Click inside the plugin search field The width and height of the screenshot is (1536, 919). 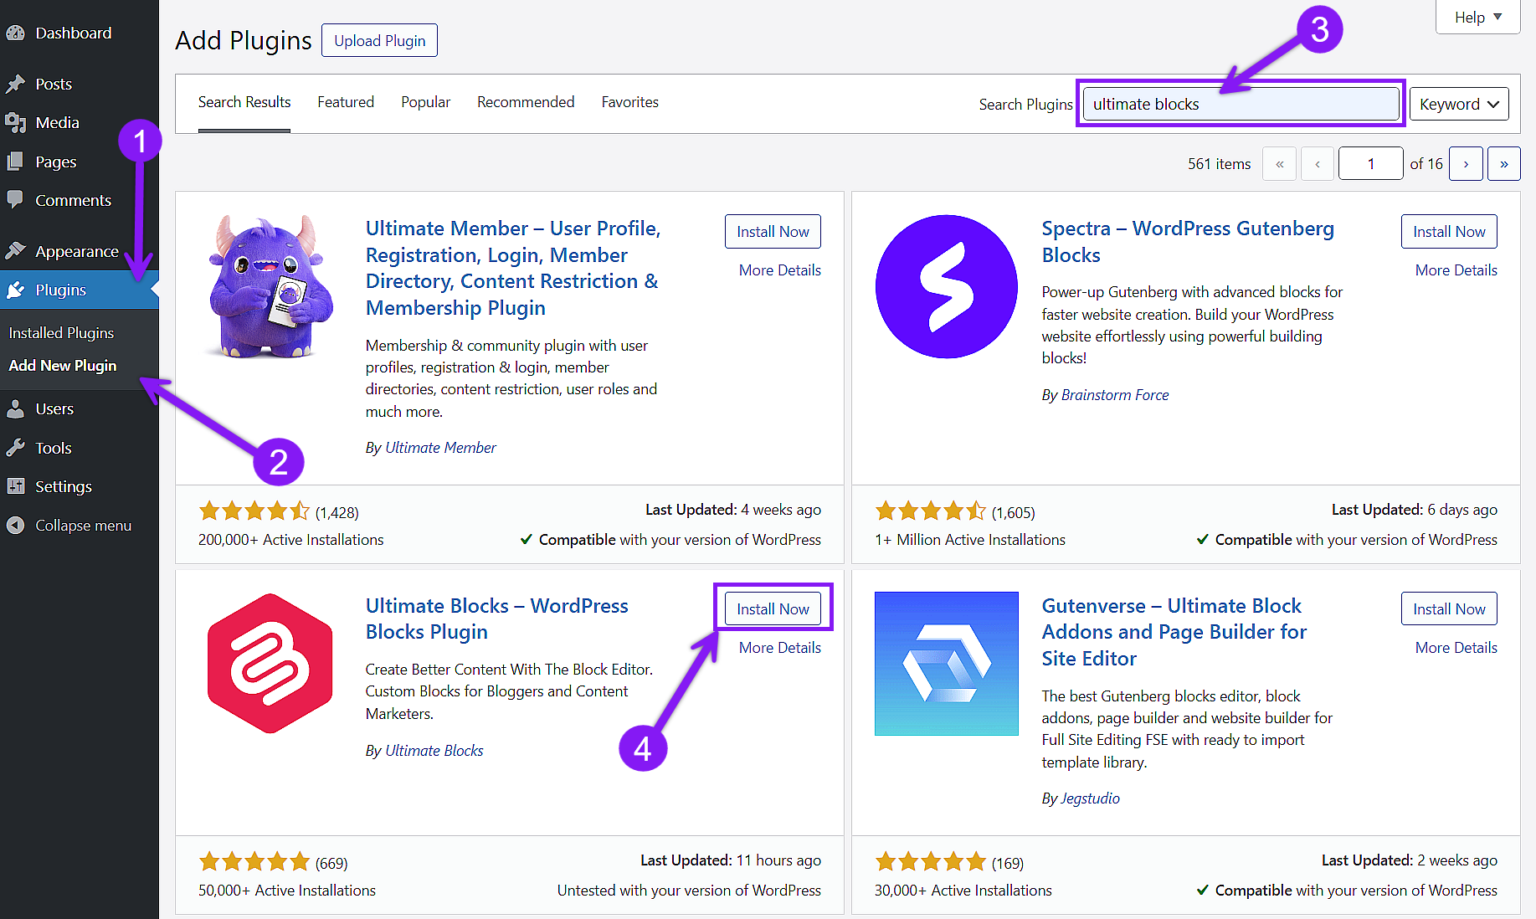coord(1240,103)
